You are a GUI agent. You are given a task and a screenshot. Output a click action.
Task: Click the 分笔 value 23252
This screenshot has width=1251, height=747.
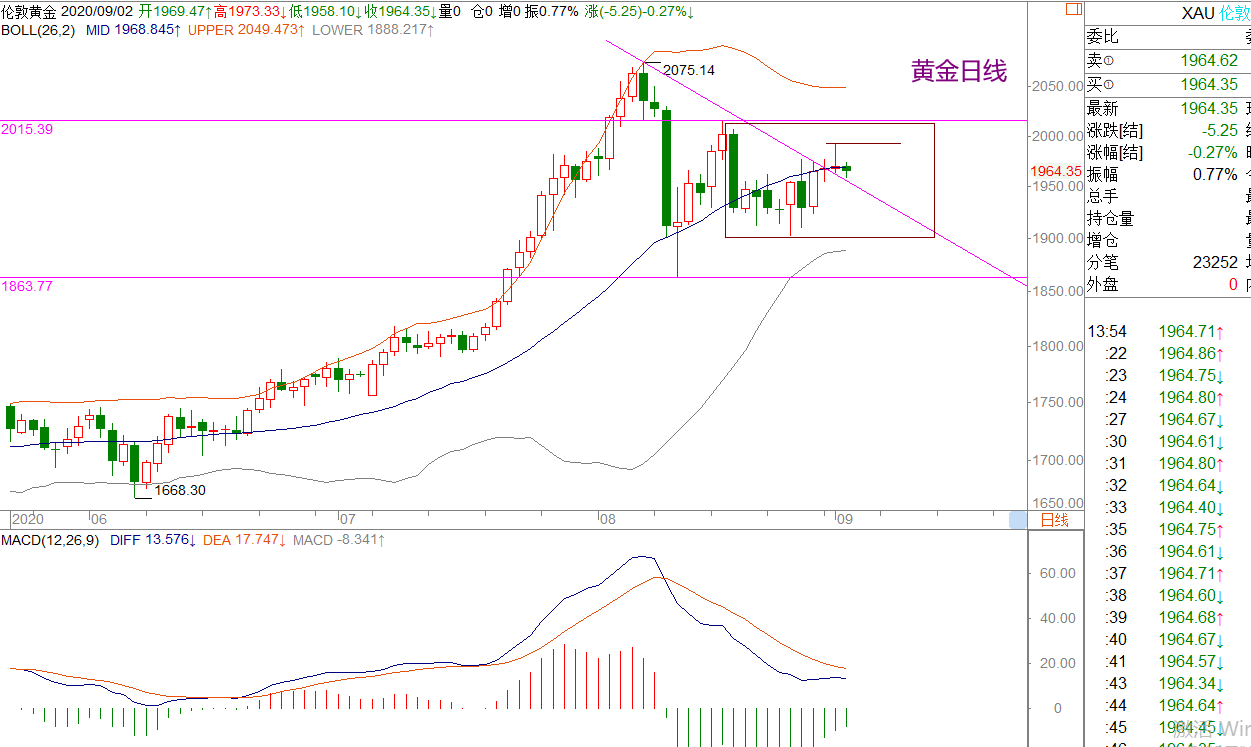(1215, 263)
